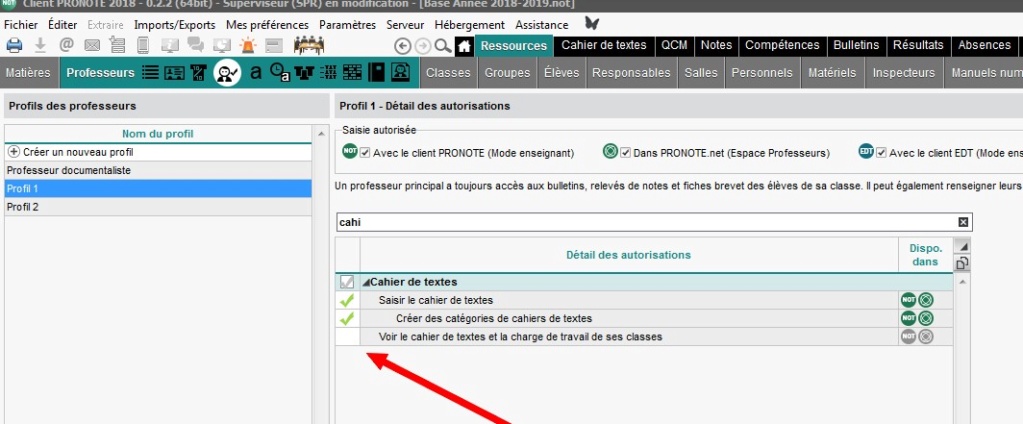Click the download arrow icon in the toolbar
The width and height of the screenshot is (1023, 424).
click(x=40, y=46)
